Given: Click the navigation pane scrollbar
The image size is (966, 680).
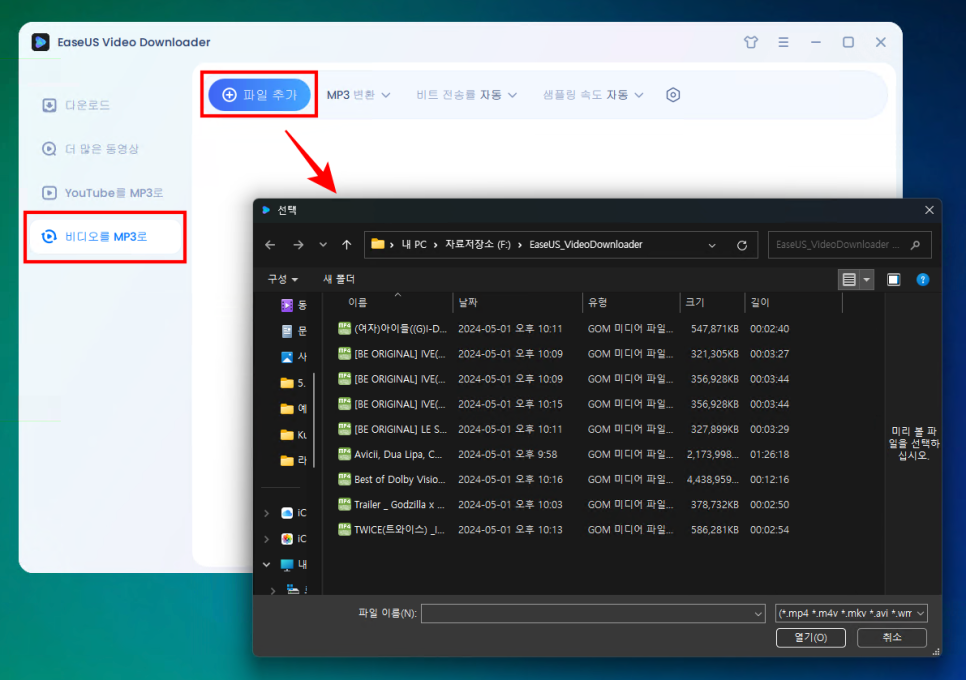Looking at the screenshot, I should [x=314, y=420].
